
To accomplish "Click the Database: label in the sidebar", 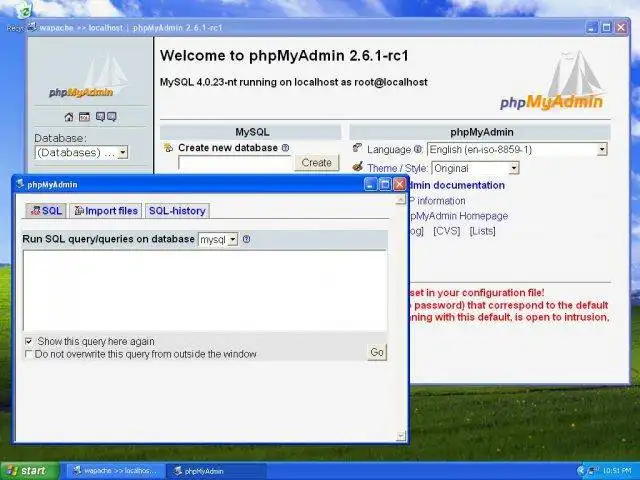I will click(x=60, y=138).
